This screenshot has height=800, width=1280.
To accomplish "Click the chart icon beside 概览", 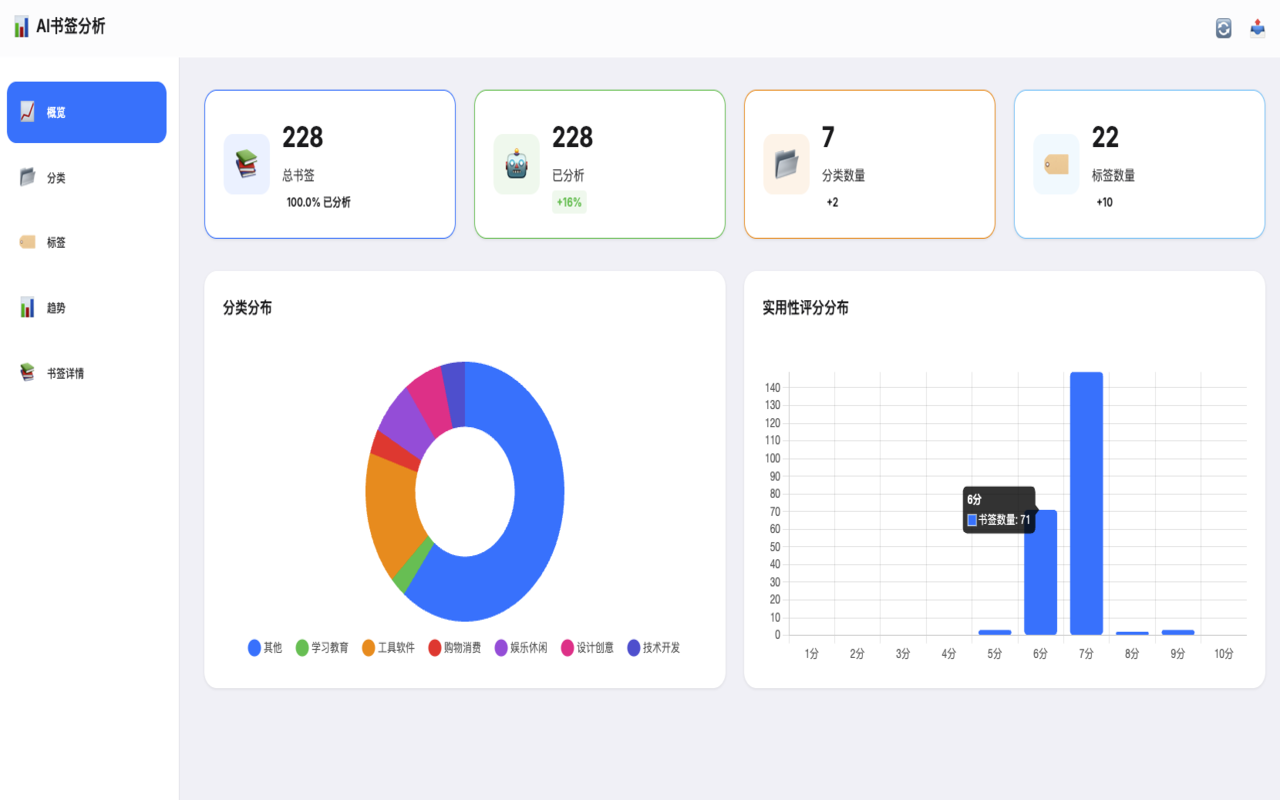I will coord(27,112).
